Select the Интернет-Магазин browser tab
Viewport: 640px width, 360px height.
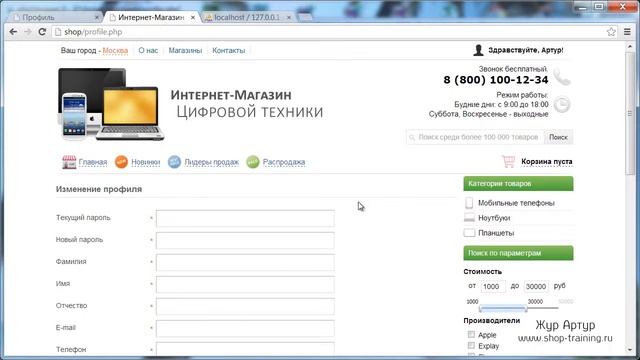152,18
